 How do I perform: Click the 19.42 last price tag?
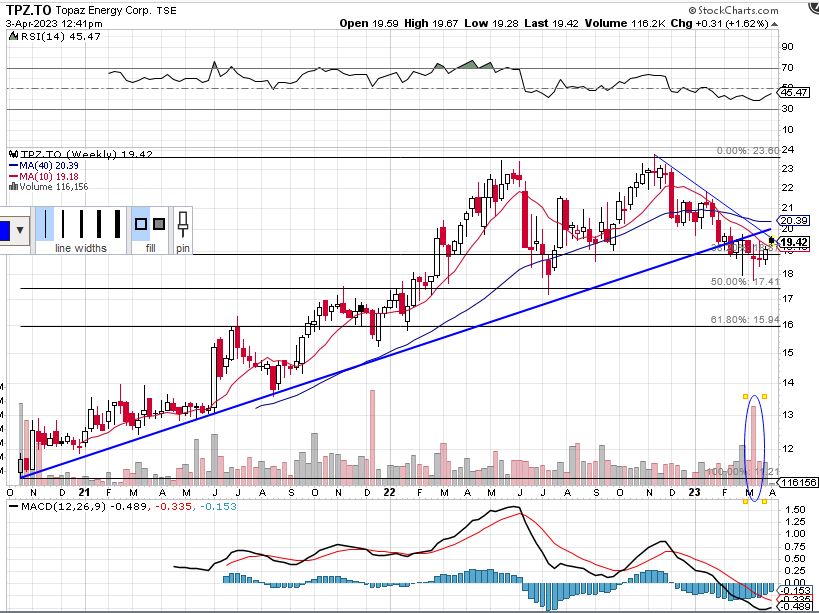796,242
